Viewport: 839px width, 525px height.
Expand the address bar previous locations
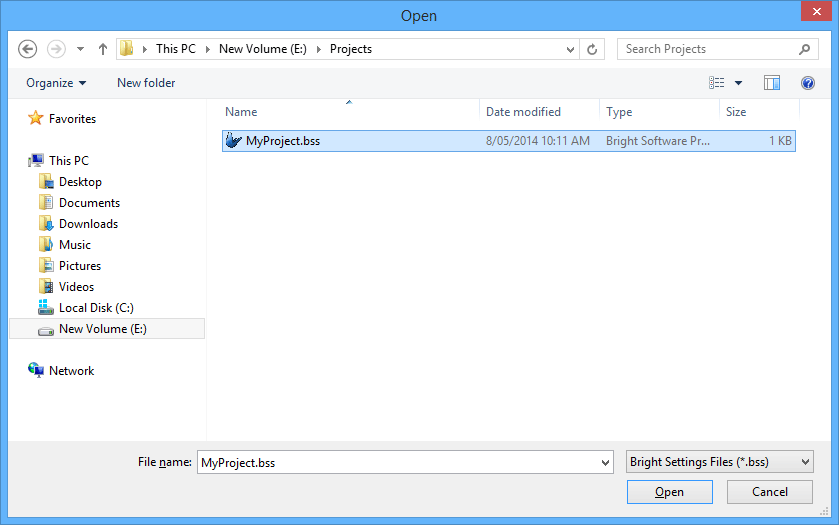(x=570, y=49)
